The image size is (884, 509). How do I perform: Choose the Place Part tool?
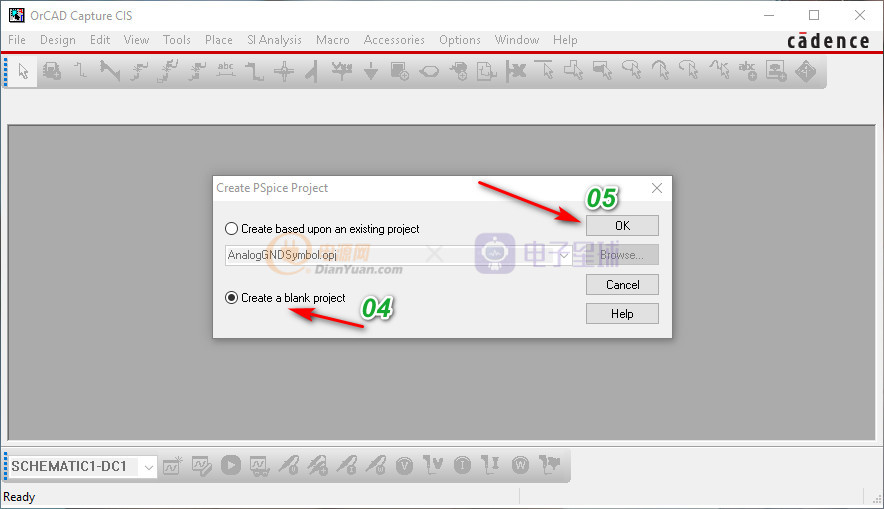pyautogui.click(x=52, y=72)
